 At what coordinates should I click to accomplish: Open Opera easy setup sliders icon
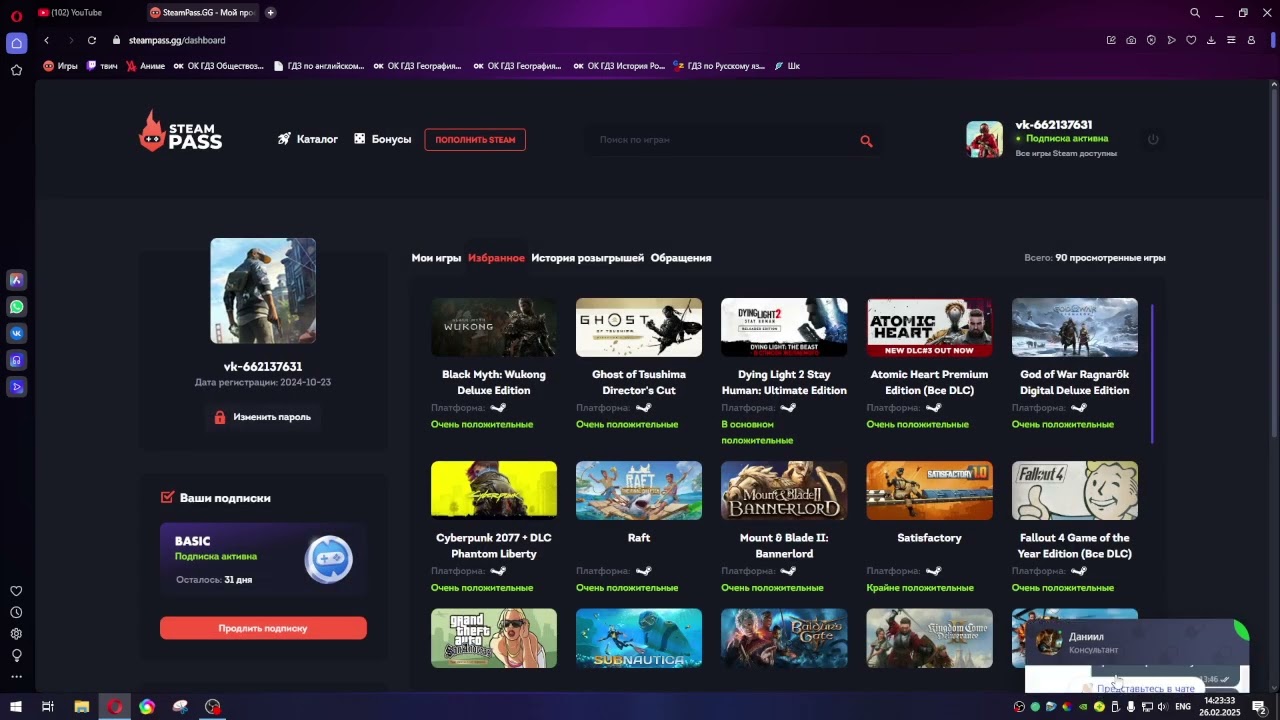point(1231,40)
